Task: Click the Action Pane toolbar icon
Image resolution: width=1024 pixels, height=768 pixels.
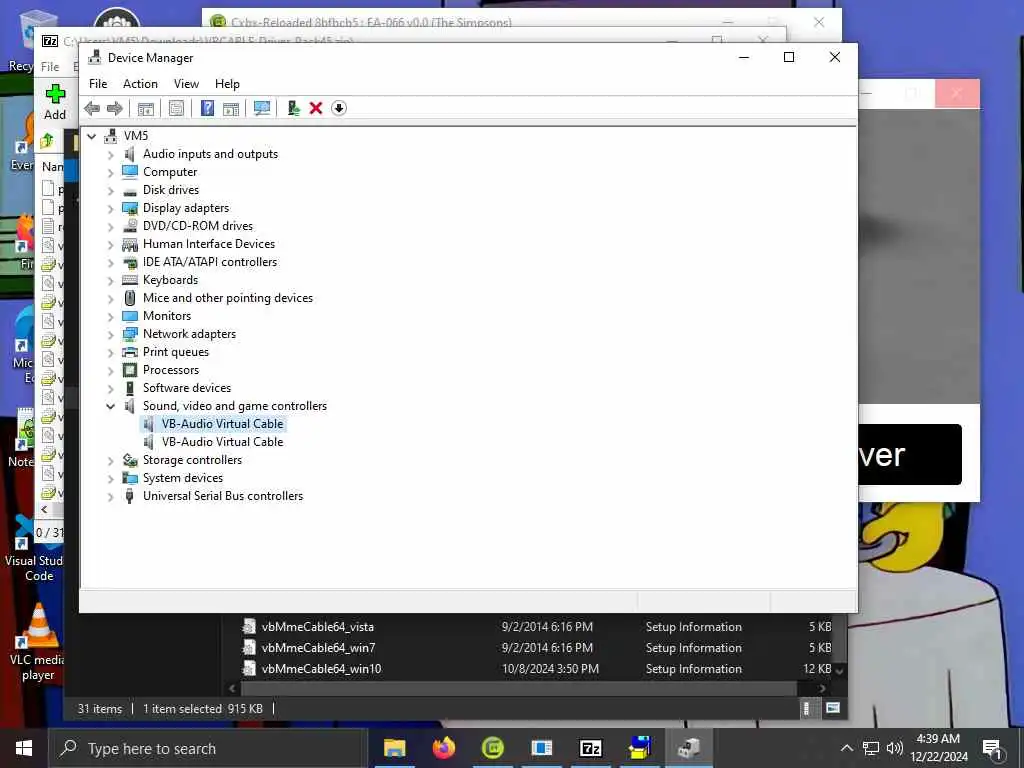Action: 231,108
